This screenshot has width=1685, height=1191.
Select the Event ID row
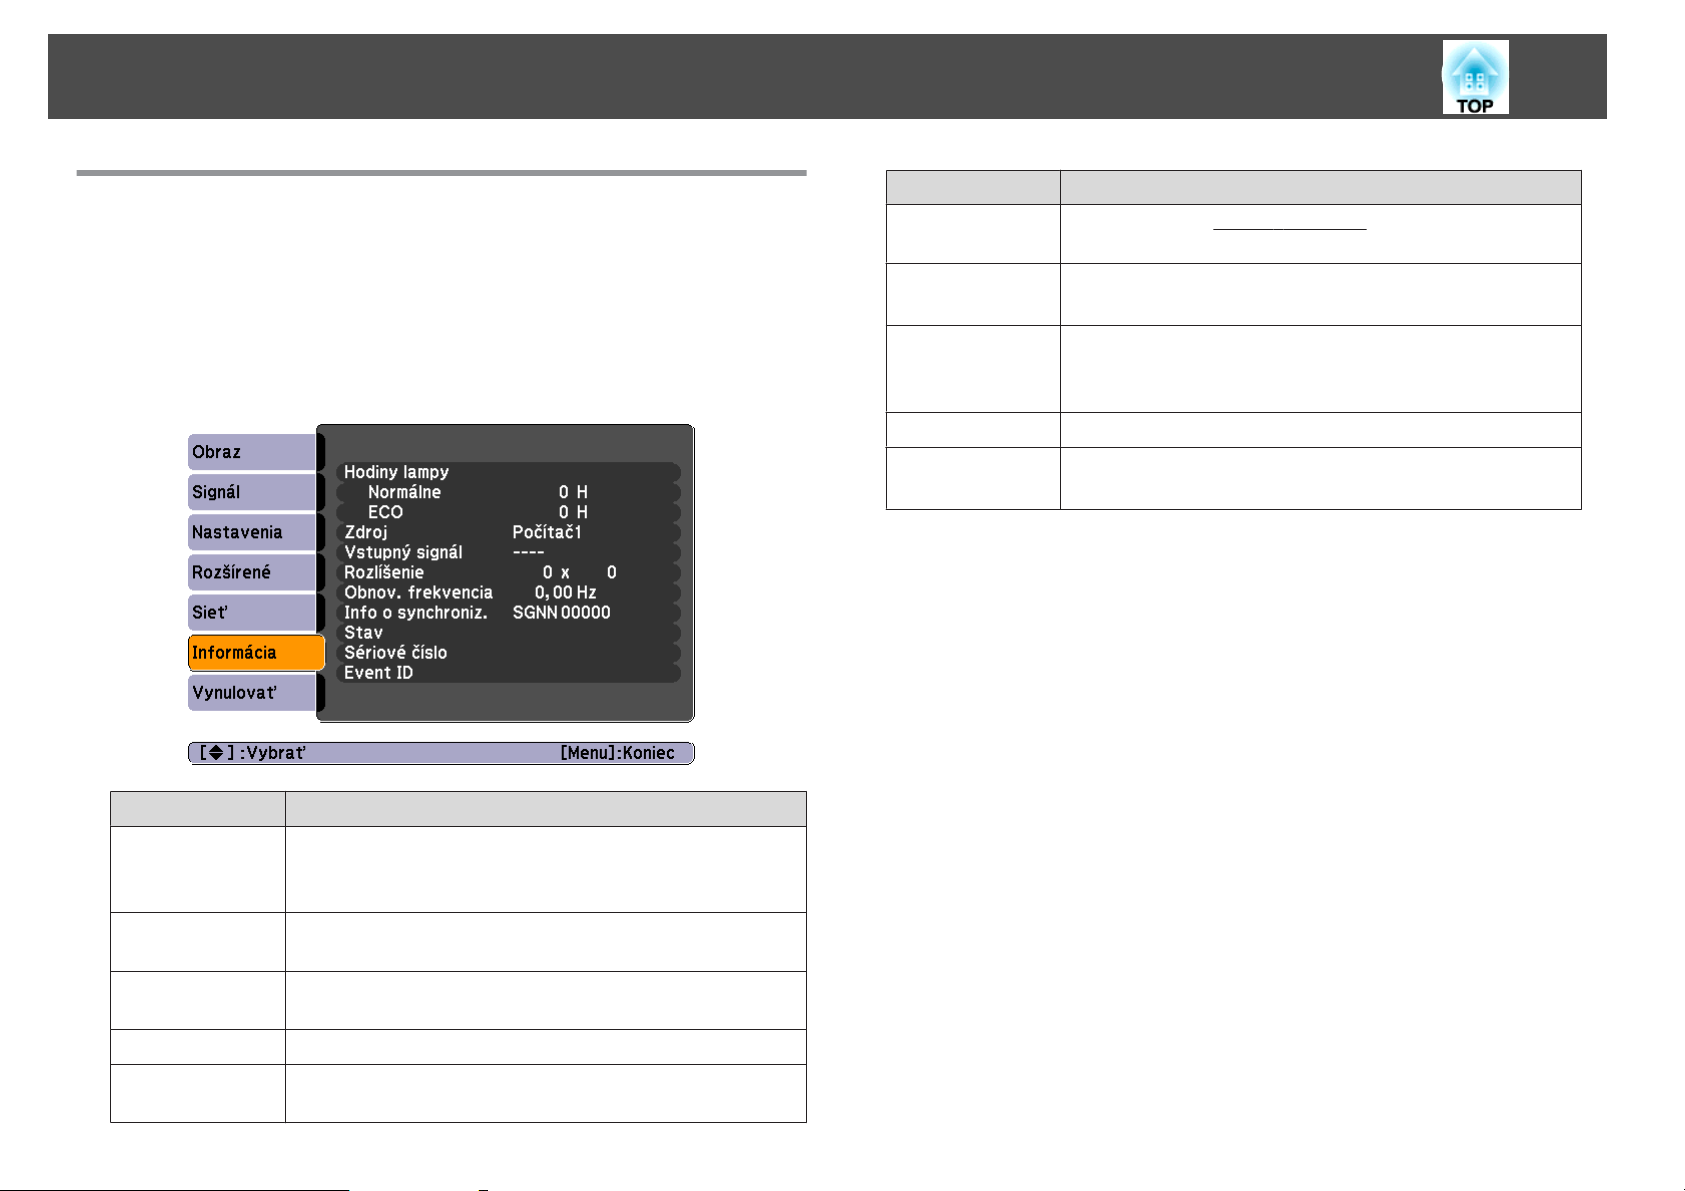(x=509, y=672)
